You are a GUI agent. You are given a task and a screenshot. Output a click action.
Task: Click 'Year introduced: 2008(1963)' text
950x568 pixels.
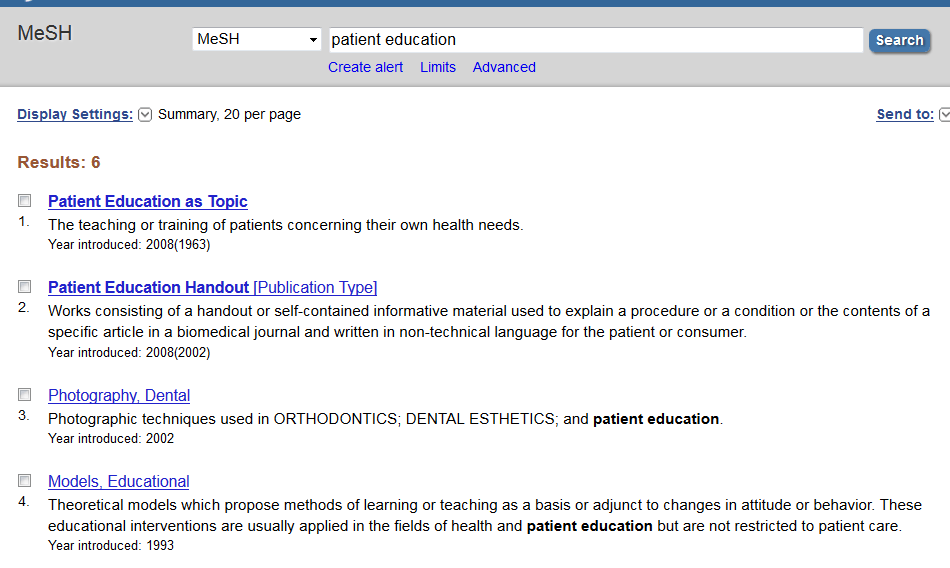click(129, 244)
